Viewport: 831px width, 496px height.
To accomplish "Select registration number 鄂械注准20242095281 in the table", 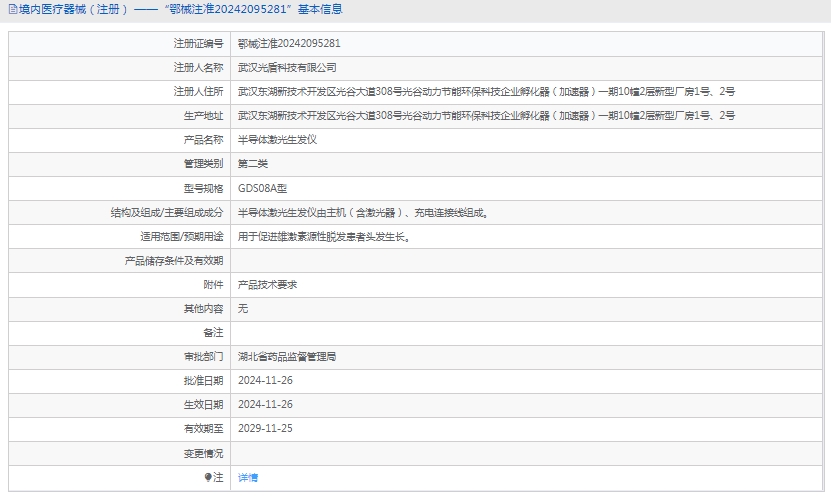I will coord(289,44).
